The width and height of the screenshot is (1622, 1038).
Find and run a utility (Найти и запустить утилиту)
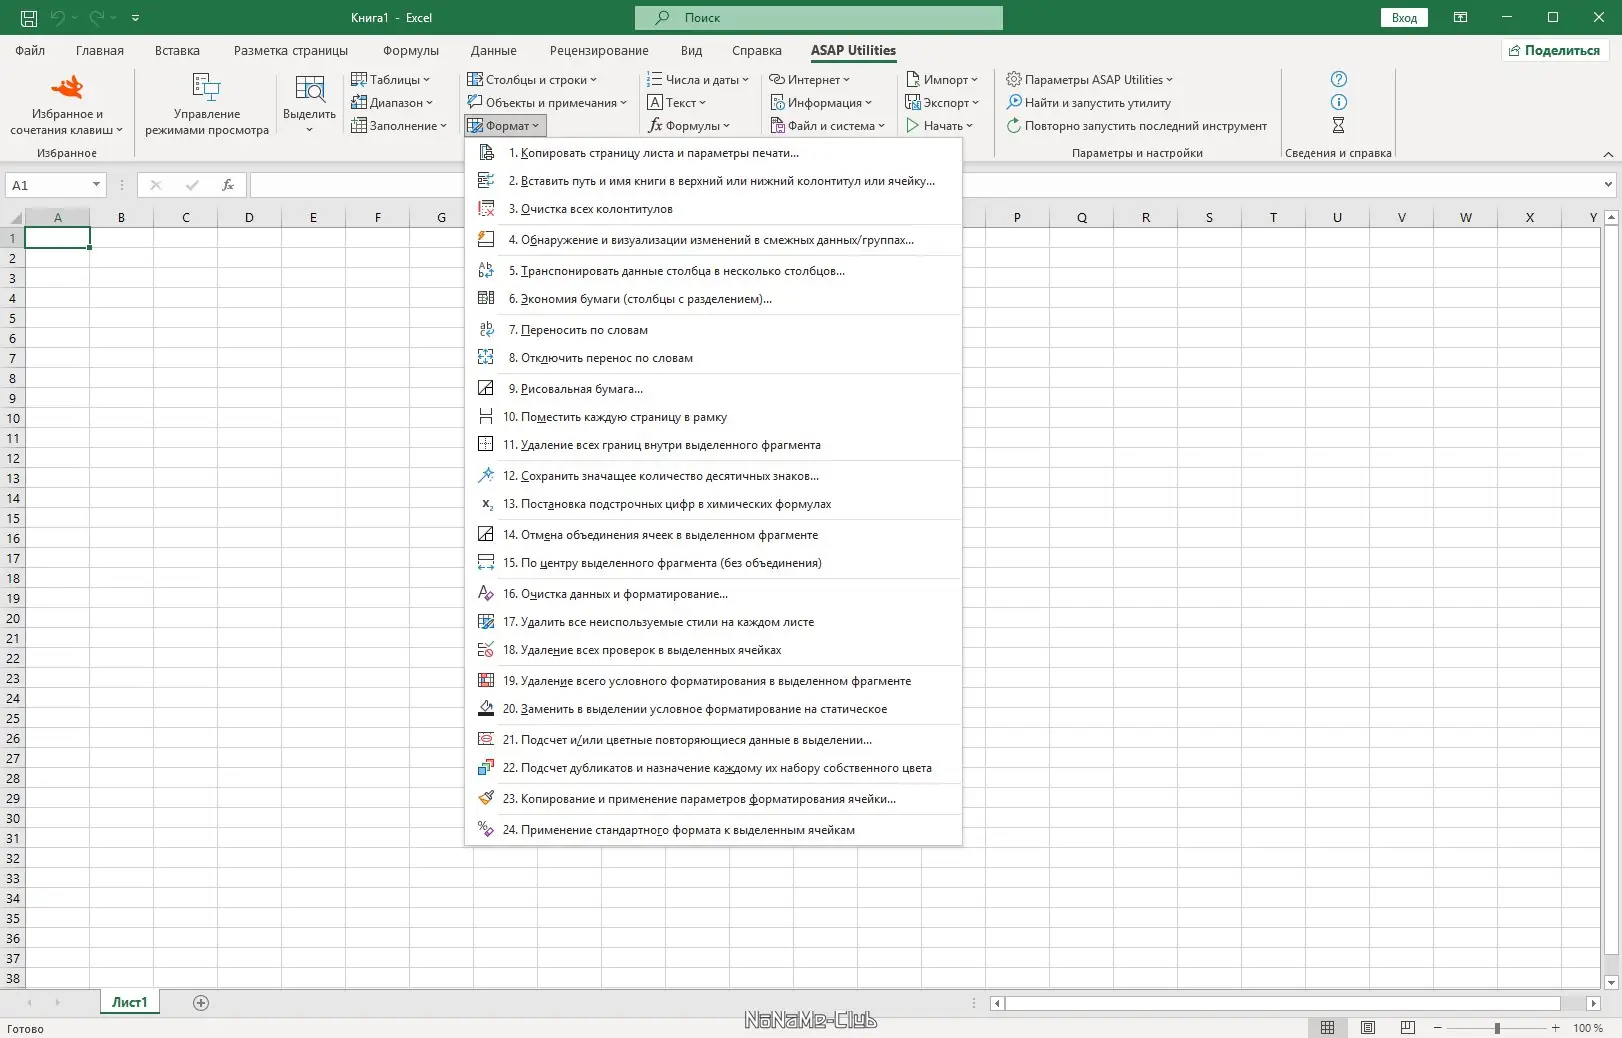click(1088, 103)
